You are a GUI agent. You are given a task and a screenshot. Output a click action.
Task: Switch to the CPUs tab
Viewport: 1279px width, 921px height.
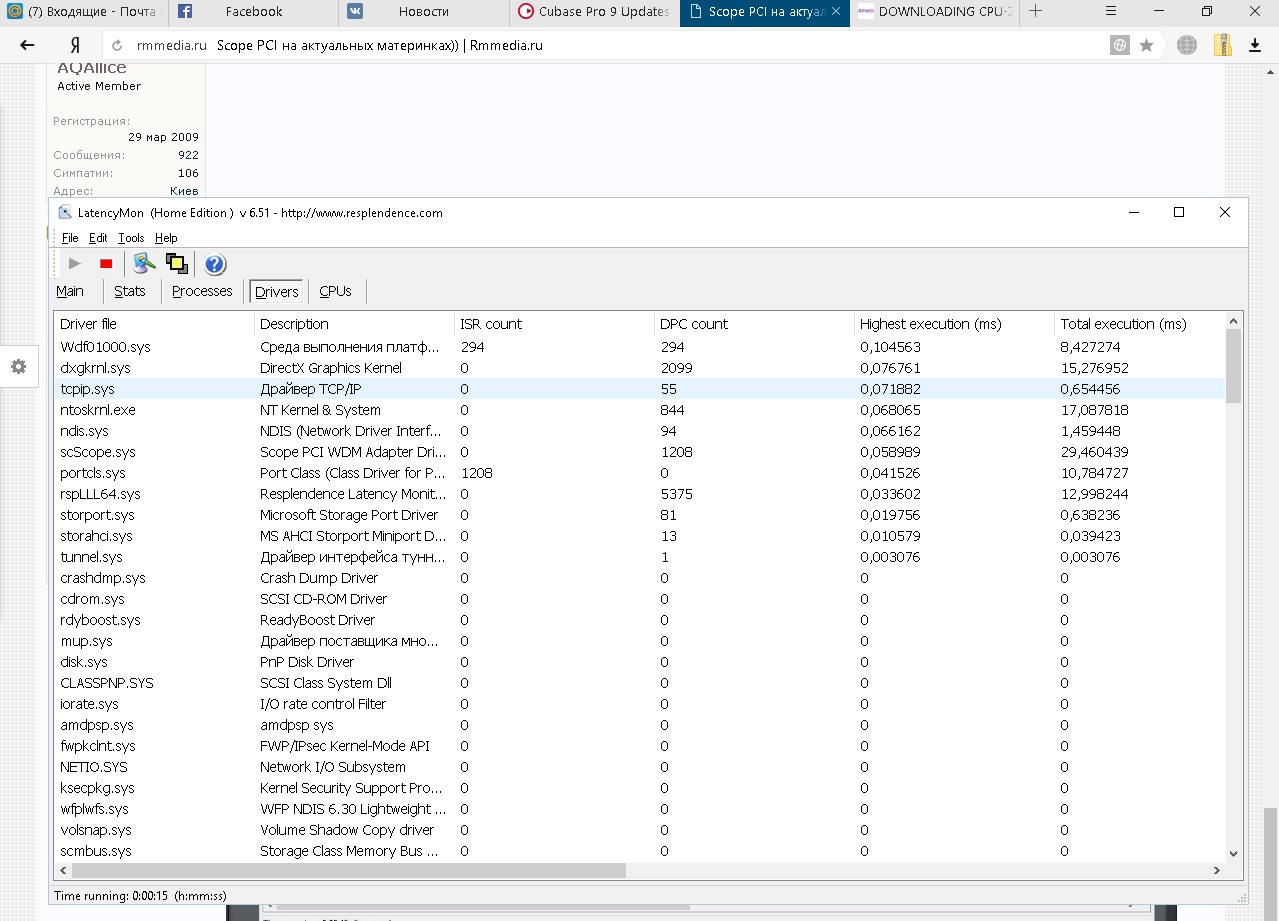[x=335, y=291]
